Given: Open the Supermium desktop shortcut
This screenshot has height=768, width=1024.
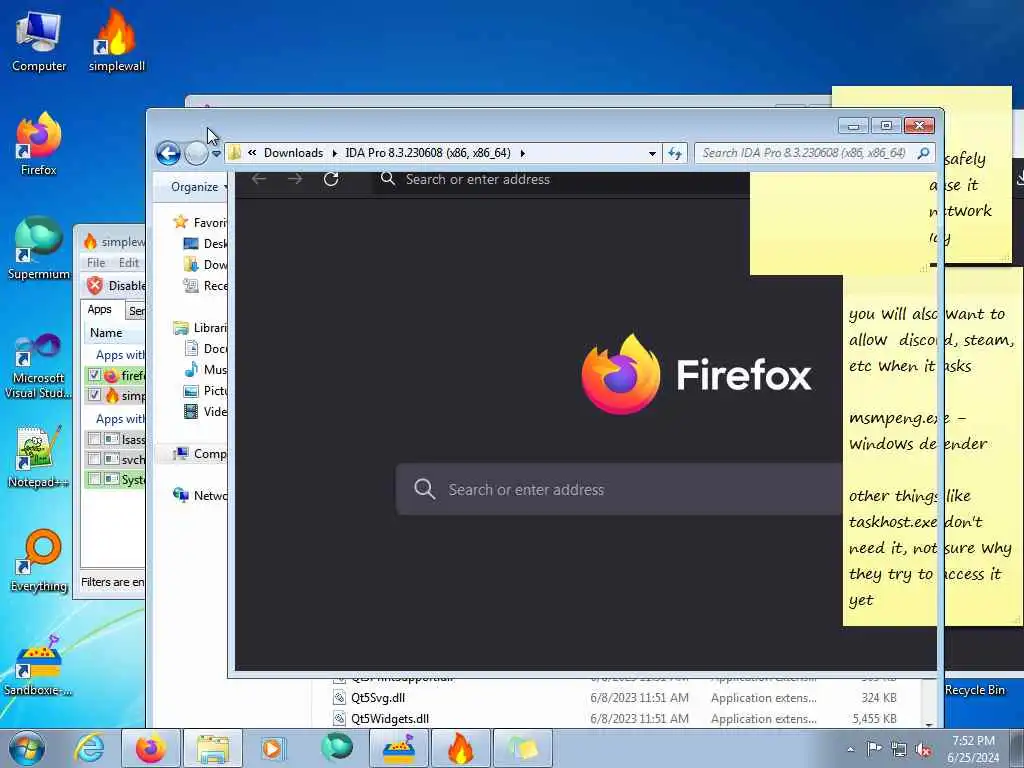Looking at the screenshot, I should coord(39,249).
